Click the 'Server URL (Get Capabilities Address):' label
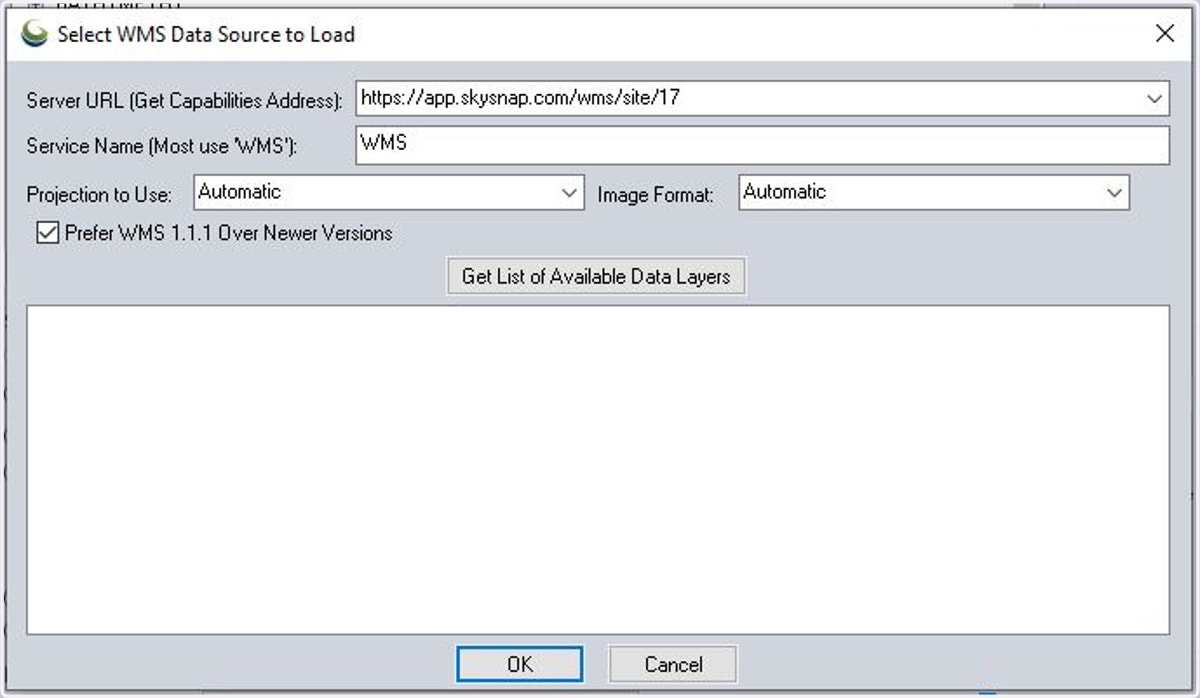Viewport: 1200px width, 698px height. pos(185,100)
